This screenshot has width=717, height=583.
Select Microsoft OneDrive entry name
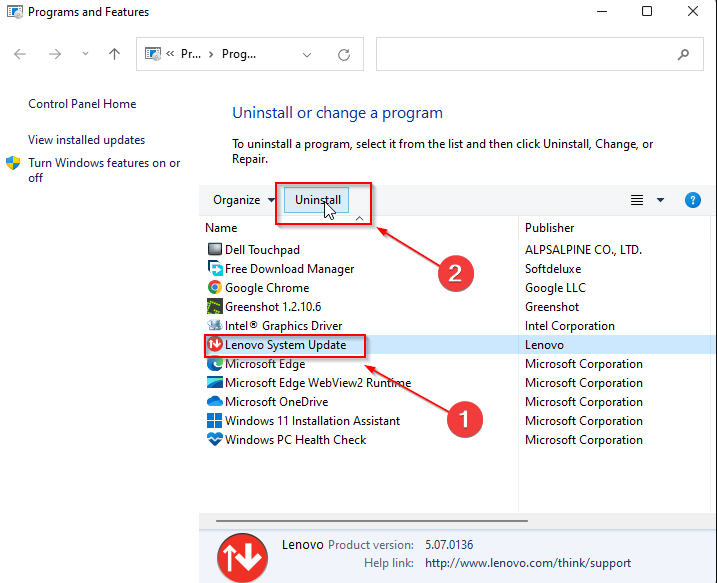[277, 401]
